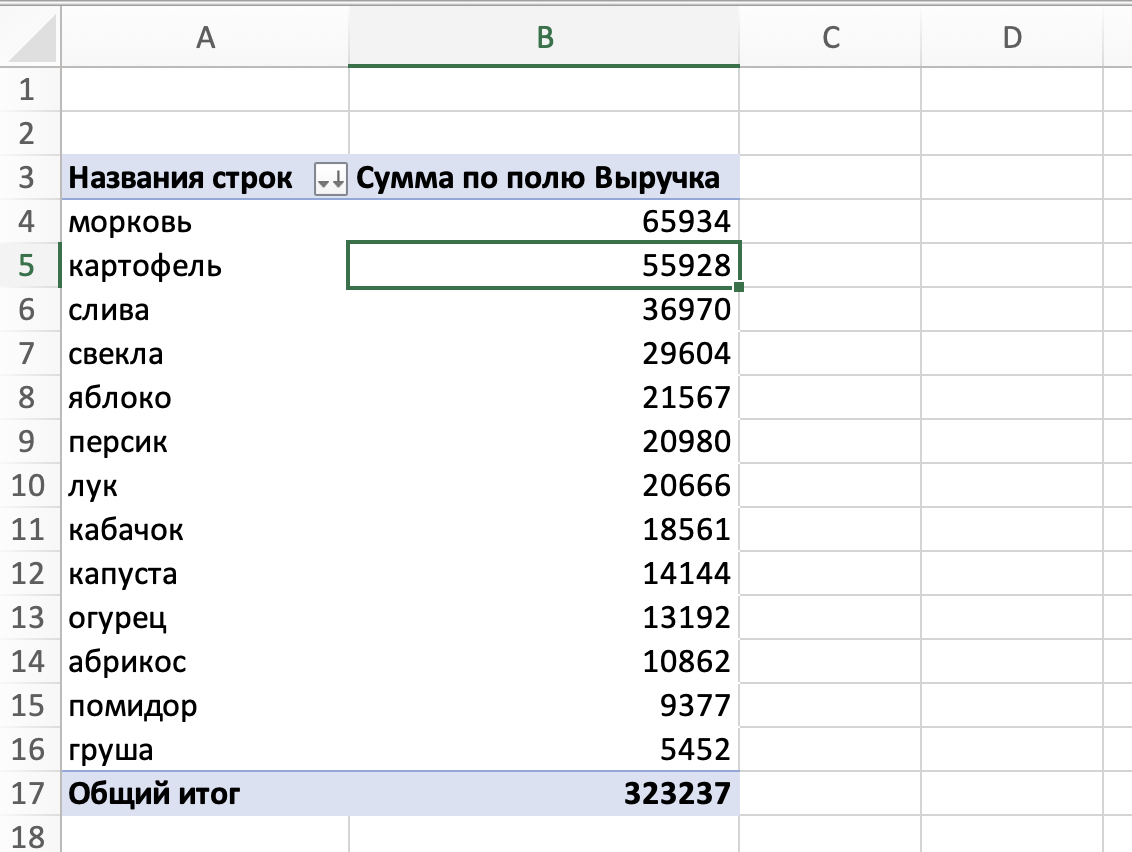Select the revenue value 65934
The image size is (1132, 852).
(544, 222)
